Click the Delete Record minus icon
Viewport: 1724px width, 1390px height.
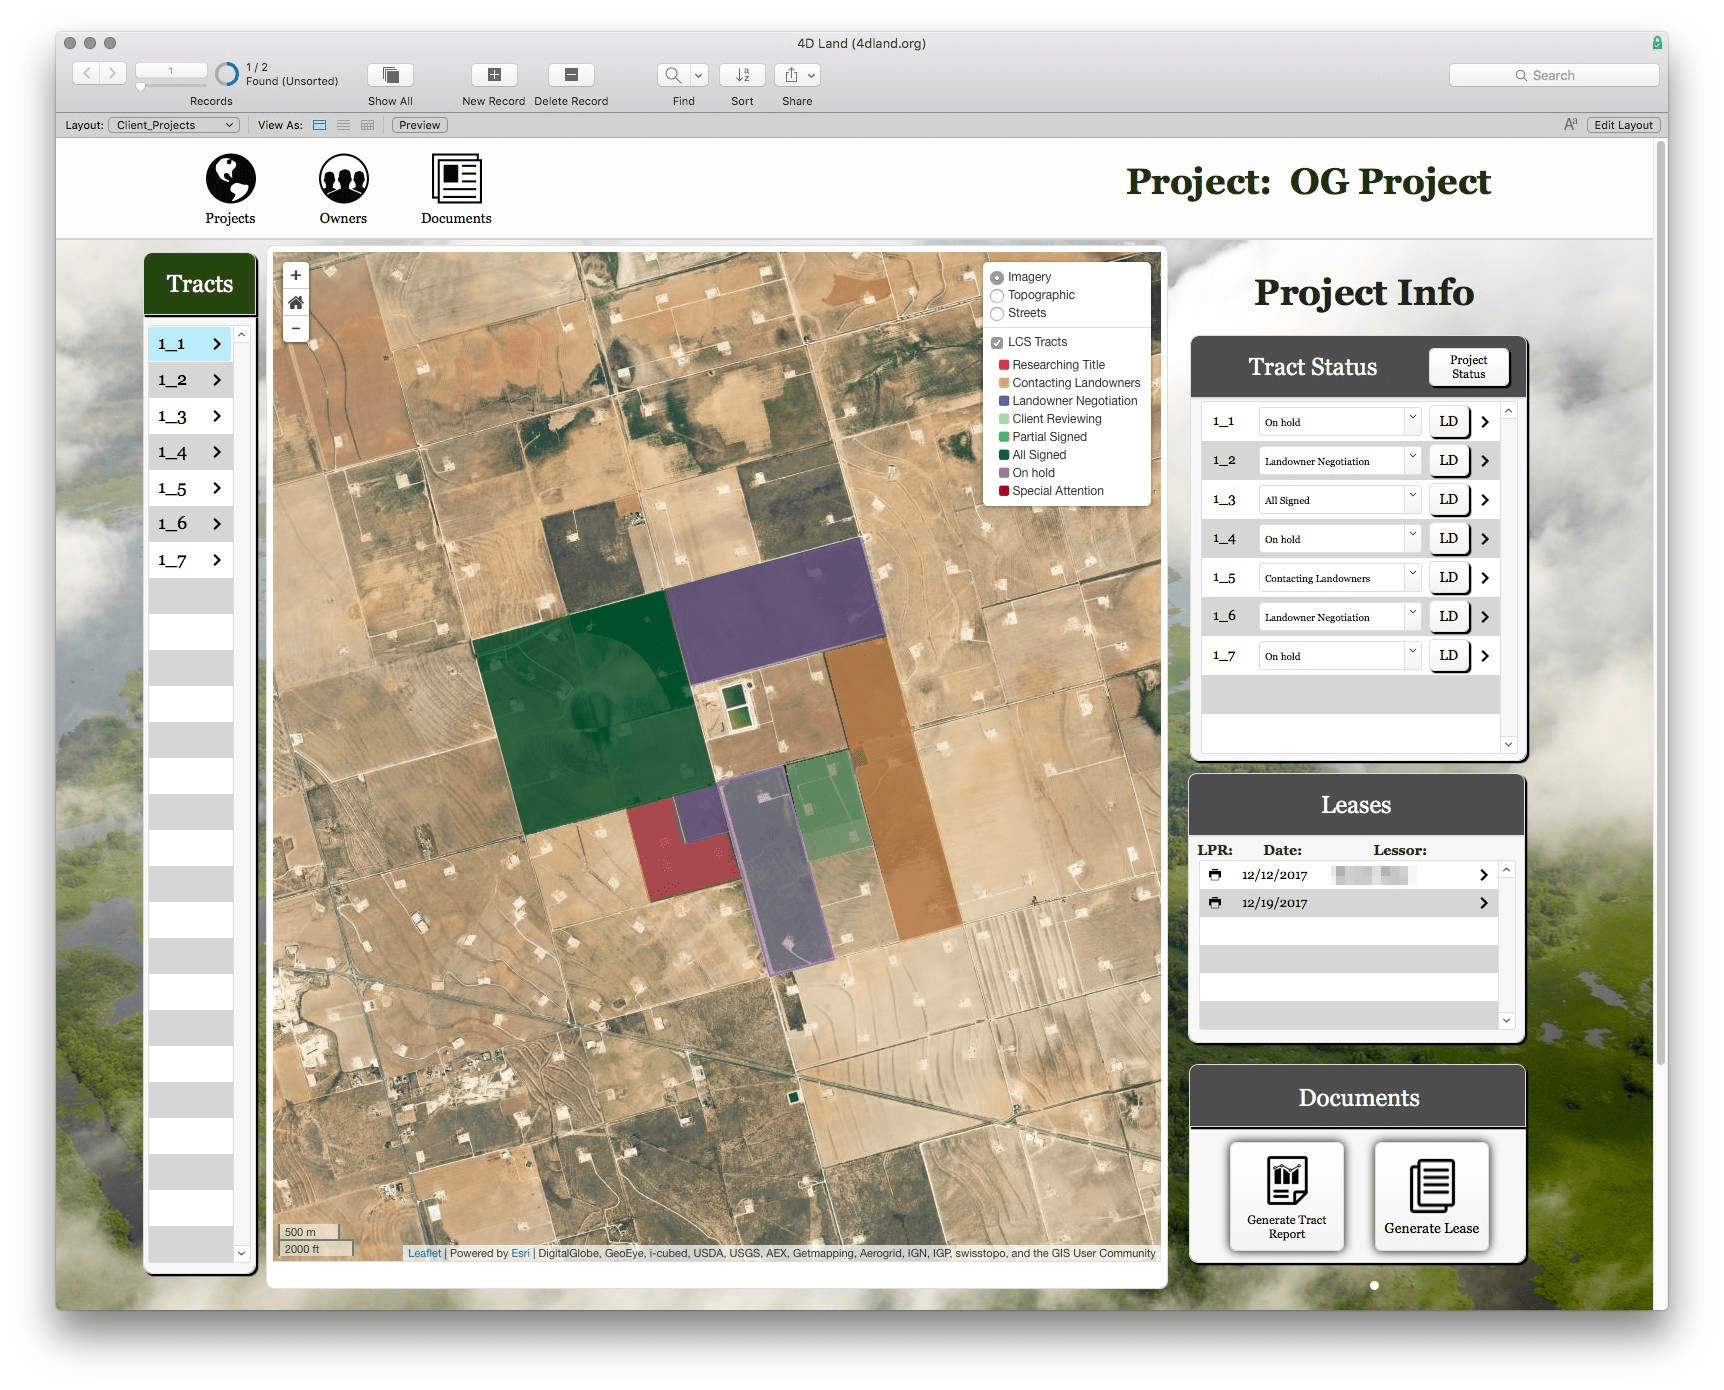pyautogui.click(x=571, y=75)
